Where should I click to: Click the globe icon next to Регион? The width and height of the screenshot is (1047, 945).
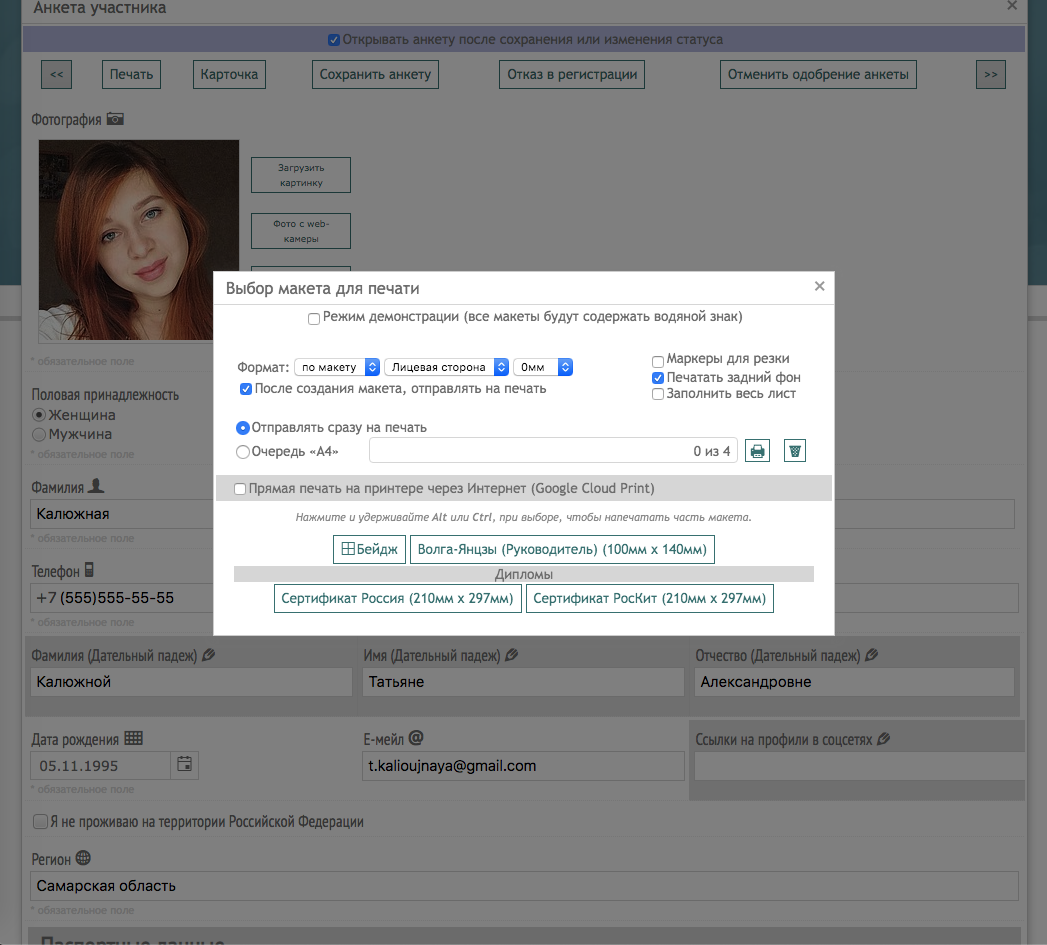(83, 858)
